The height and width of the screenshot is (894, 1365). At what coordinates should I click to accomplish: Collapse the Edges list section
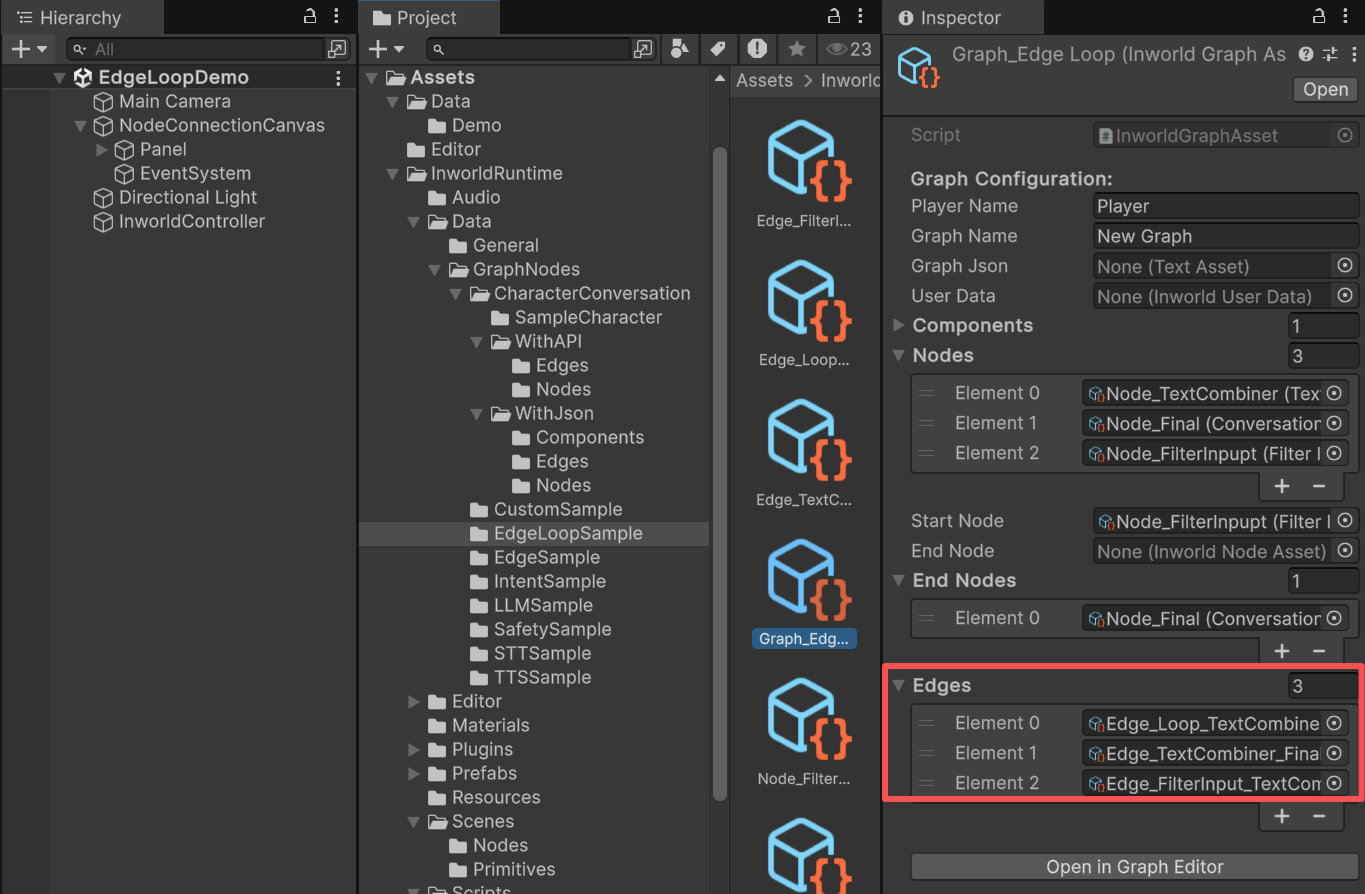(x=898, y=686)
